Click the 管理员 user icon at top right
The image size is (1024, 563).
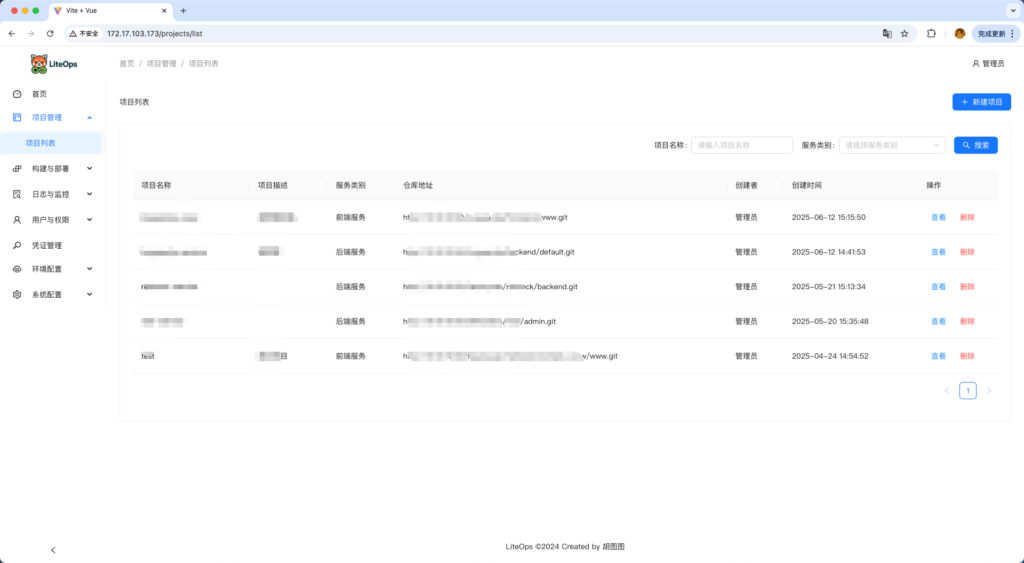coord(976,64)
